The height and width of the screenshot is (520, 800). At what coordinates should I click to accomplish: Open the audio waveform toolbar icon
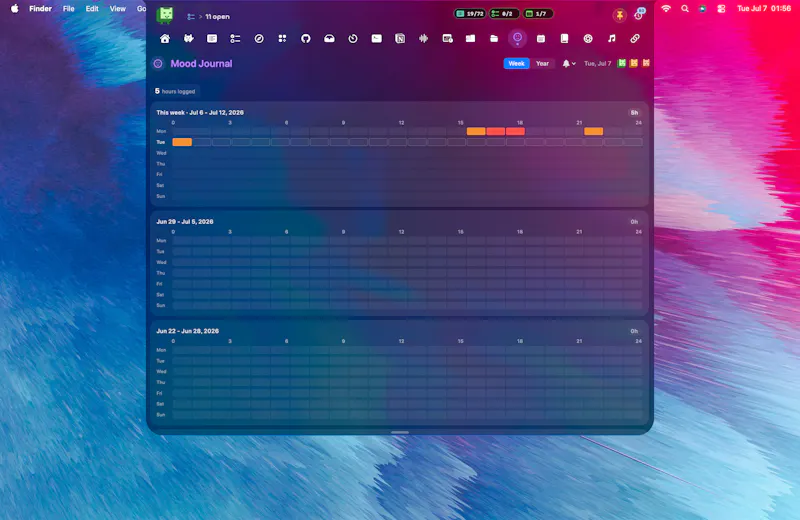pyautogui.click(x=423, y=38)
